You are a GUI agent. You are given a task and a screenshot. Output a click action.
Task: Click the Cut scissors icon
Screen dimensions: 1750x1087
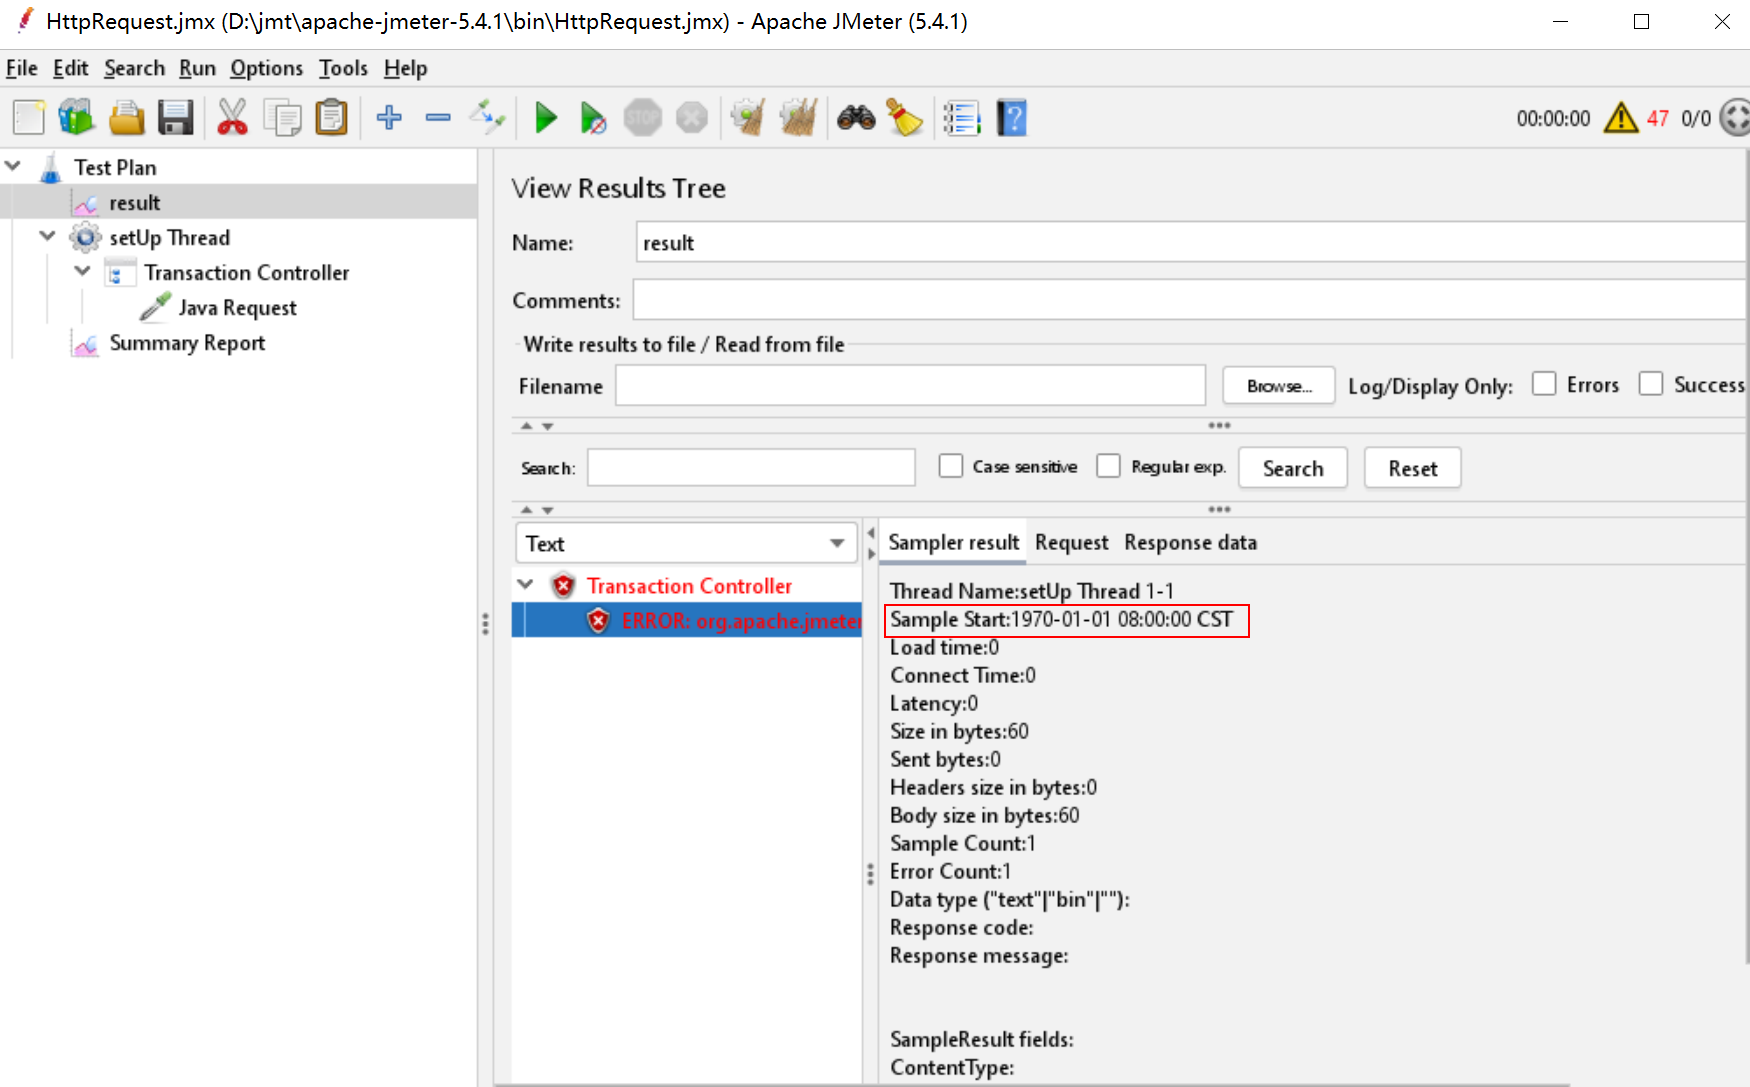point(232,118)
